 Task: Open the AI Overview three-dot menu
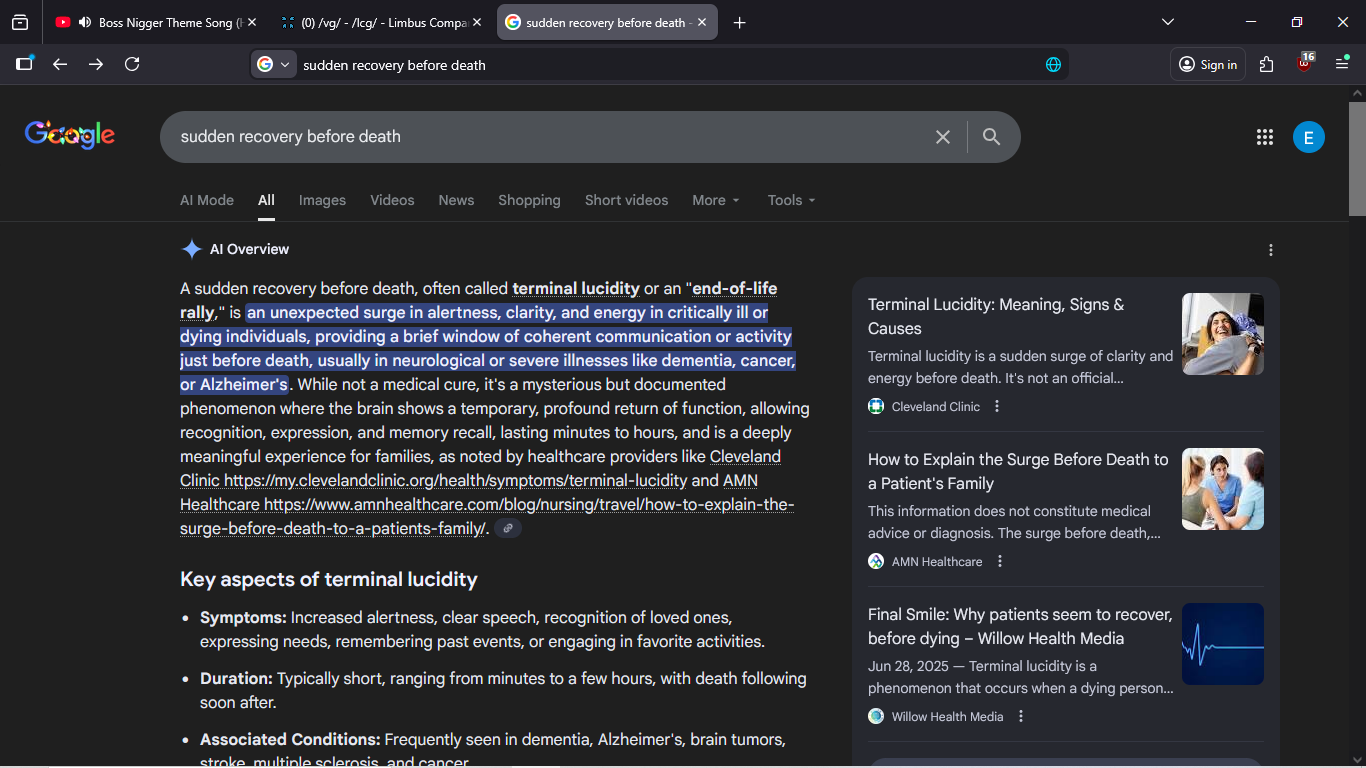coord(1271,250)
